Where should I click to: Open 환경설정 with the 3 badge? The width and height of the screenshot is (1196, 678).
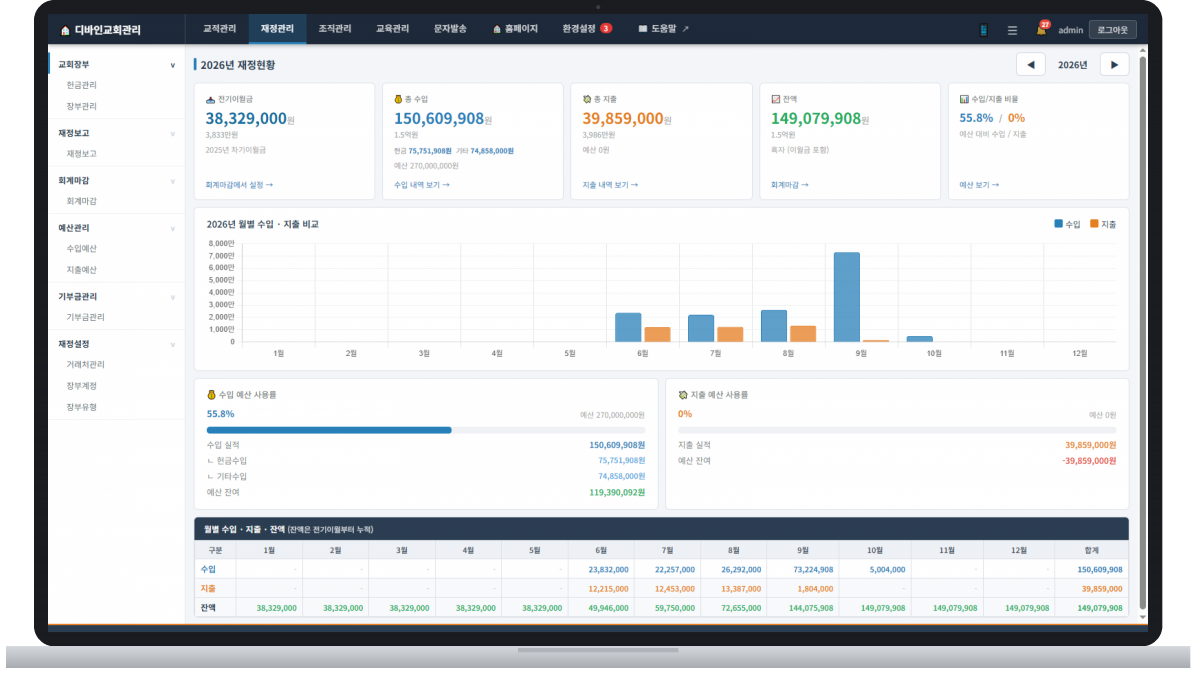pos(587,29)
